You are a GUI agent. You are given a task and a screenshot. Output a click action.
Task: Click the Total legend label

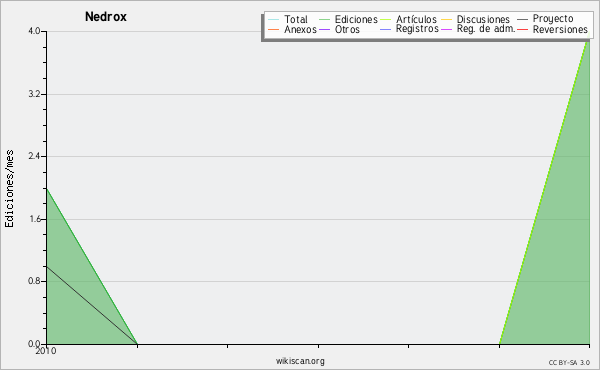(296, 19)
